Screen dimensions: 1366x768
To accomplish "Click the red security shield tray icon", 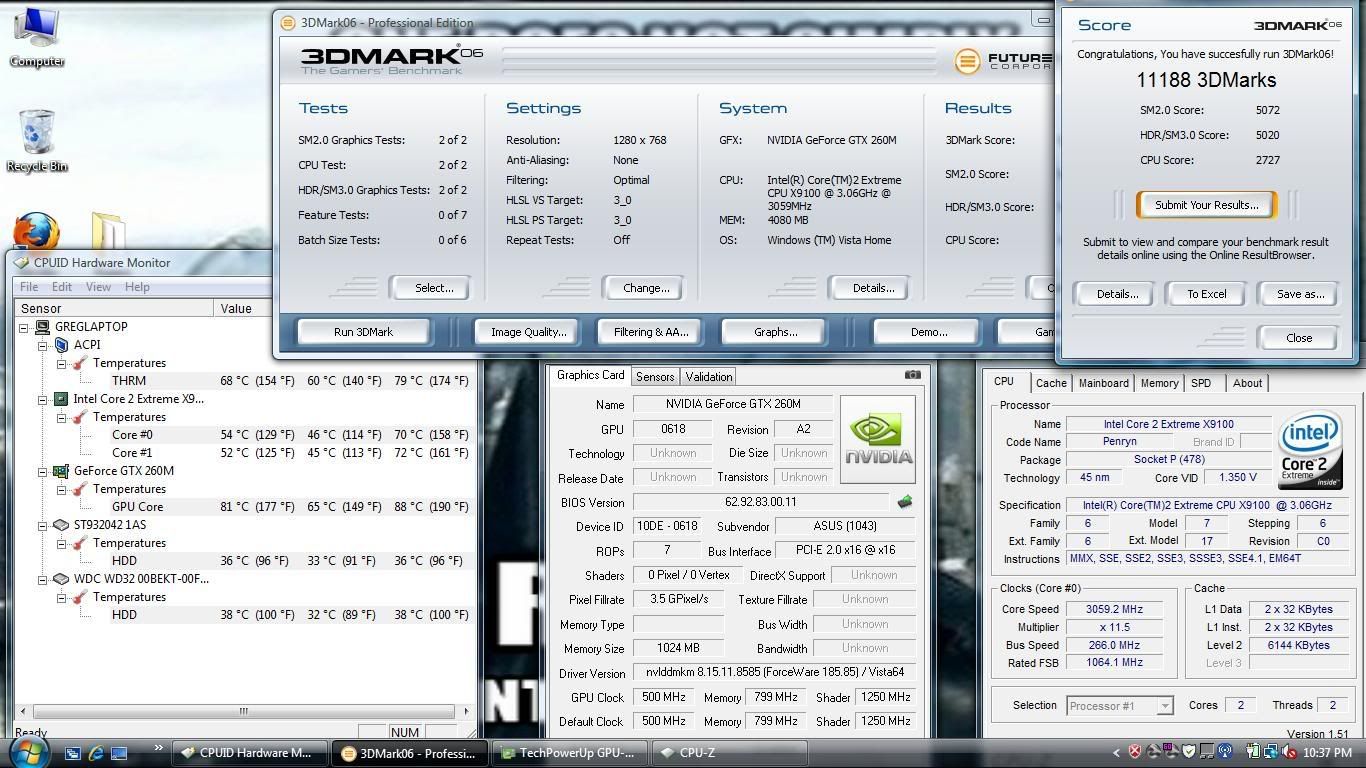I will [1135, 752].
